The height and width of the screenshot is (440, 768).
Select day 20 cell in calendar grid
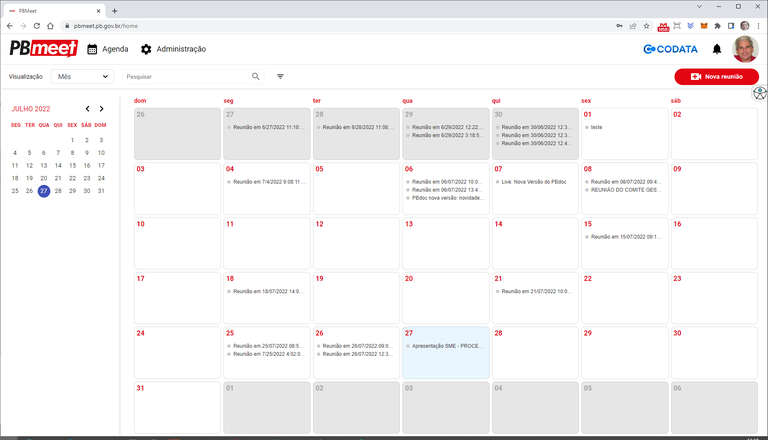446,298
